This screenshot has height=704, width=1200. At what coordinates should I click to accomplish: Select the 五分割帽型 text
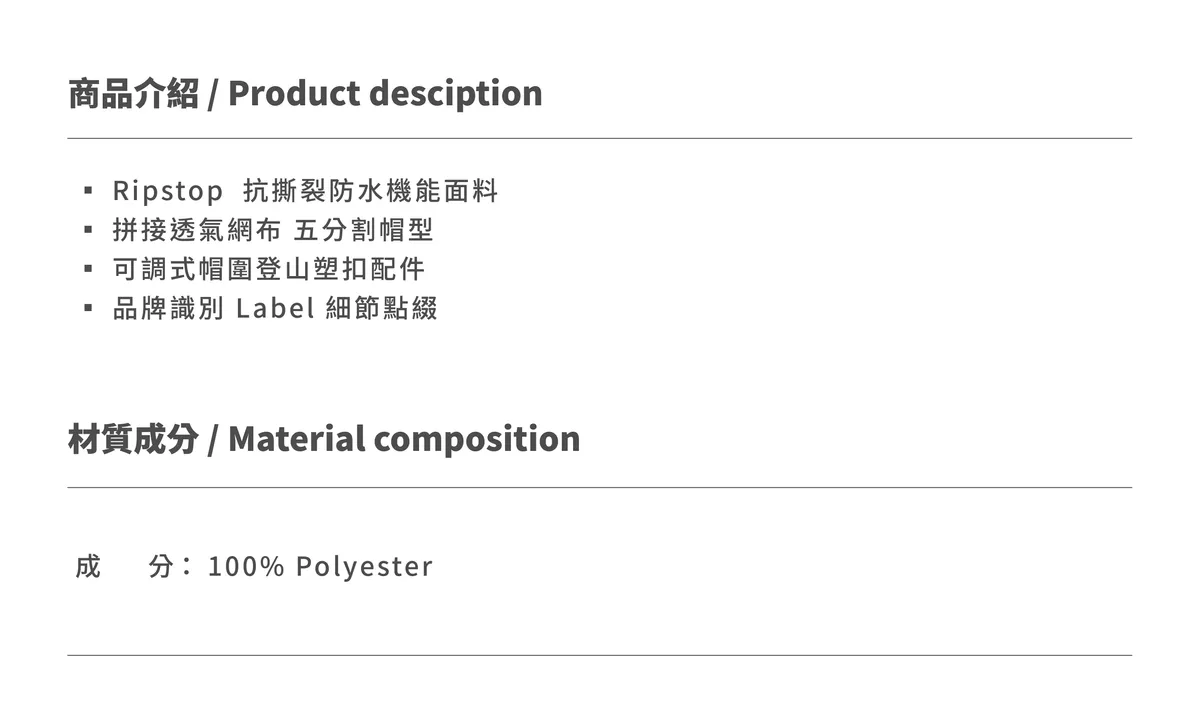364,230
